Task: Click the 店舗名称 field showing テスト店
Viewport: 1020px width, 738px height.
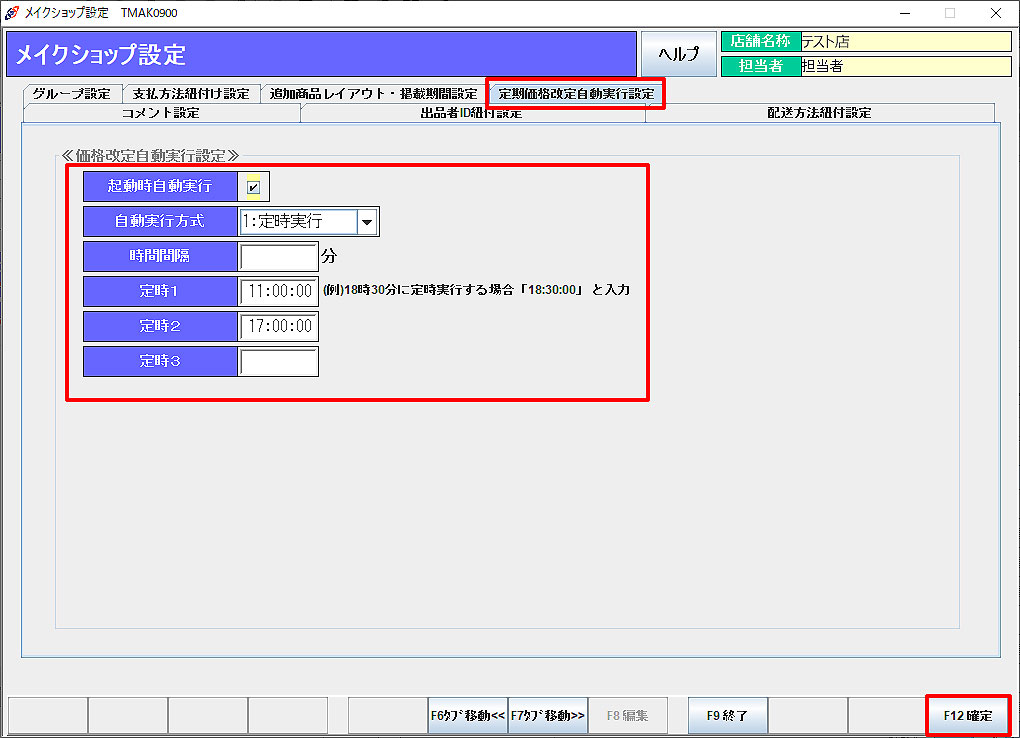Action: tap(905, 41)
